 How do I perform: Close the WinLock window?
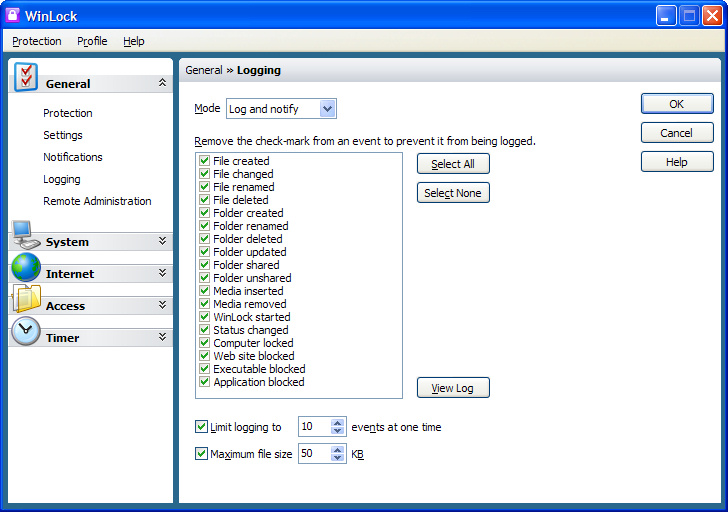tap(712, 16)
